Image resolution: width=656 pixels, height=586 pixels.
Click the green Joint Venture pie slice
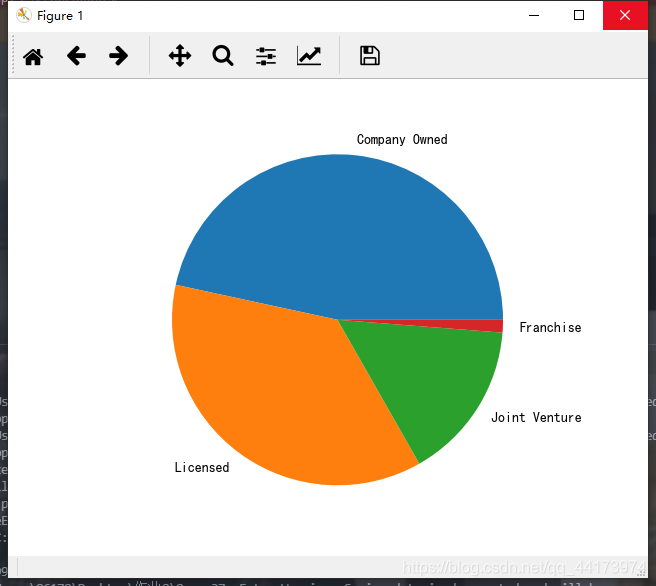click(431, 381)
